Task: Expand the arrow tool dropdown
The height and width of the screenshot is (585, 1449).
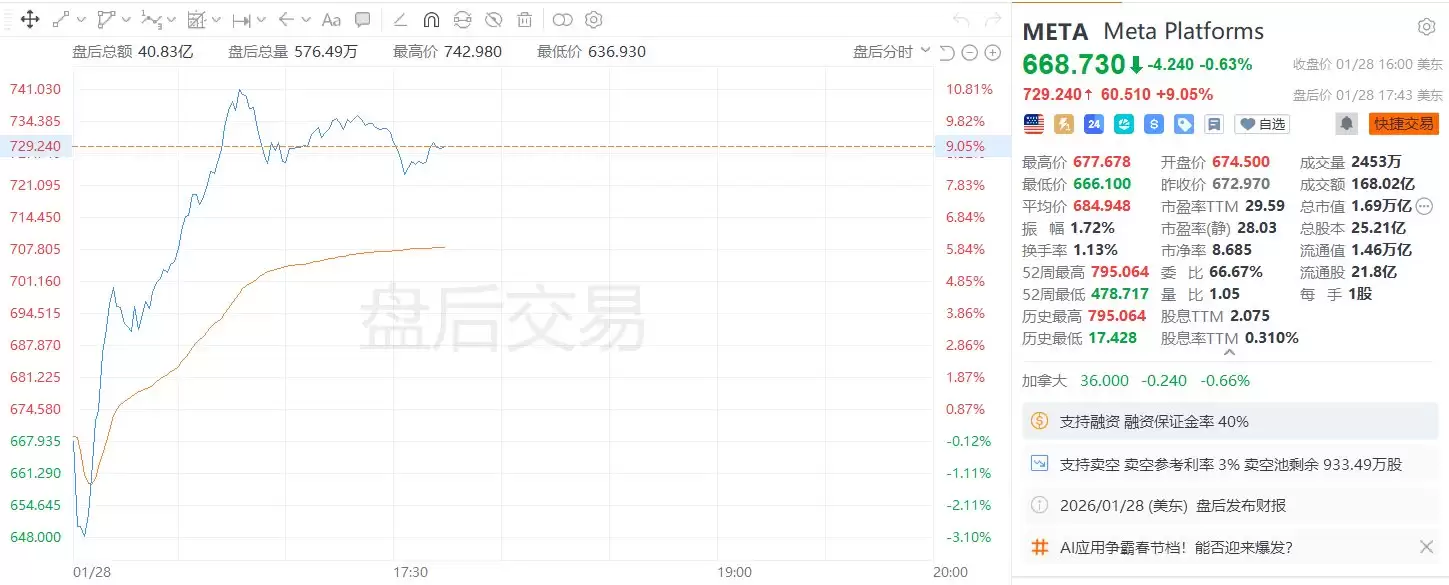Action: 307,19
